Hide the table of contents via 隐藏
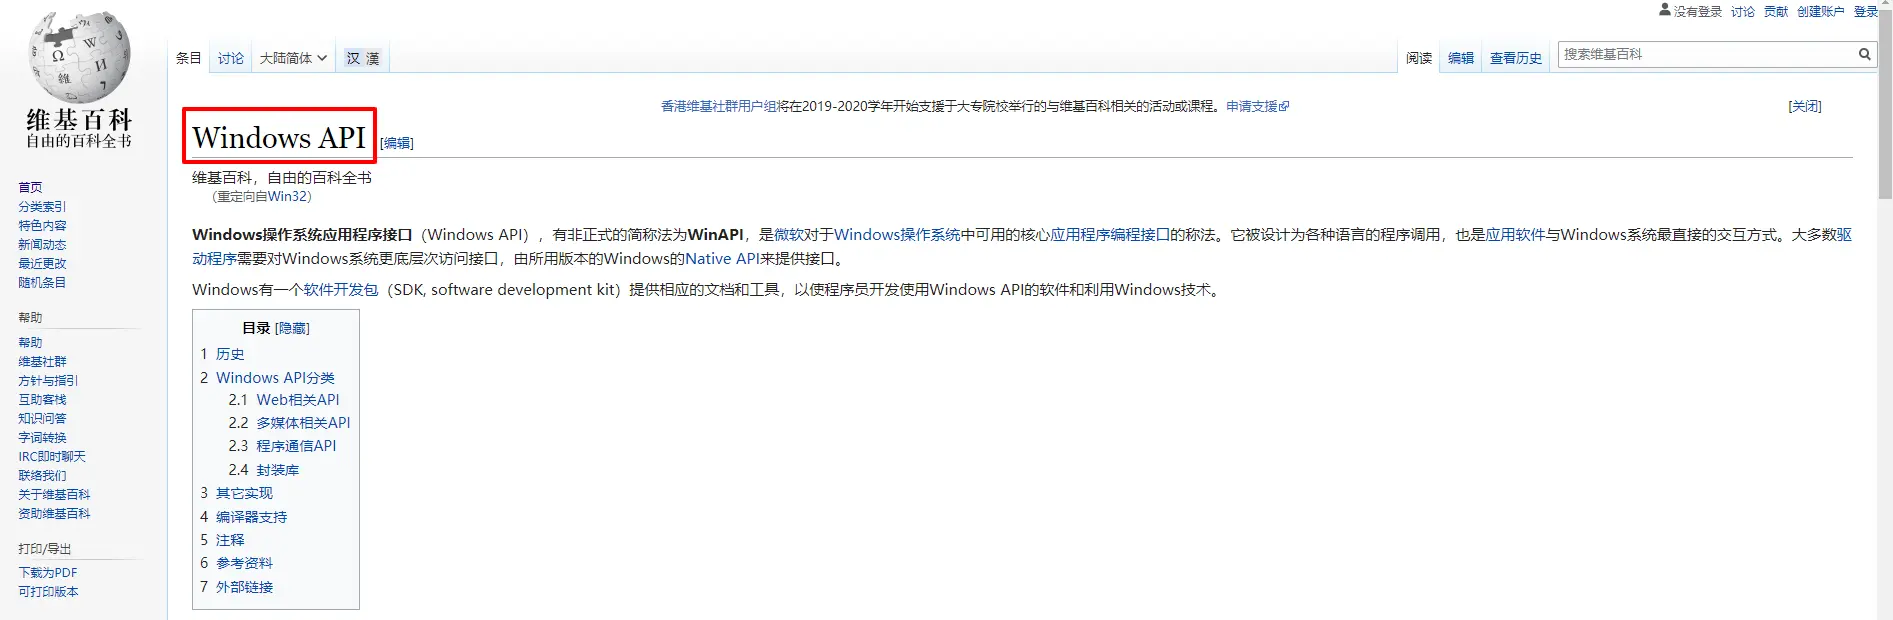This screenshot has width=1893, height=620. click(293, 328)
